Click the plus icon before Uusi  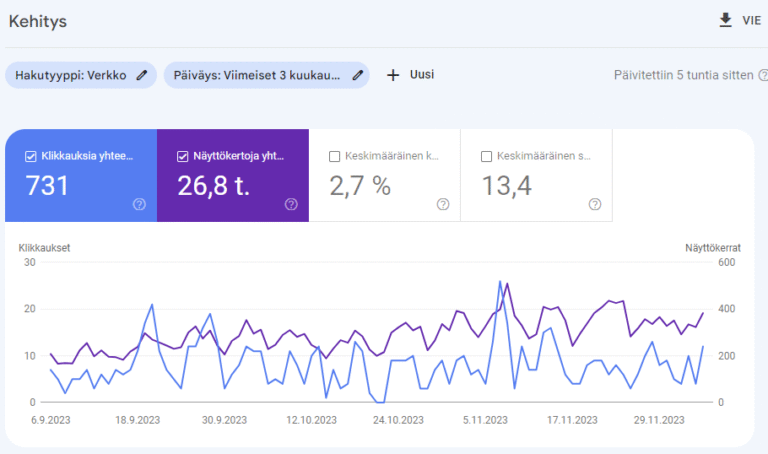pos(393,75)
